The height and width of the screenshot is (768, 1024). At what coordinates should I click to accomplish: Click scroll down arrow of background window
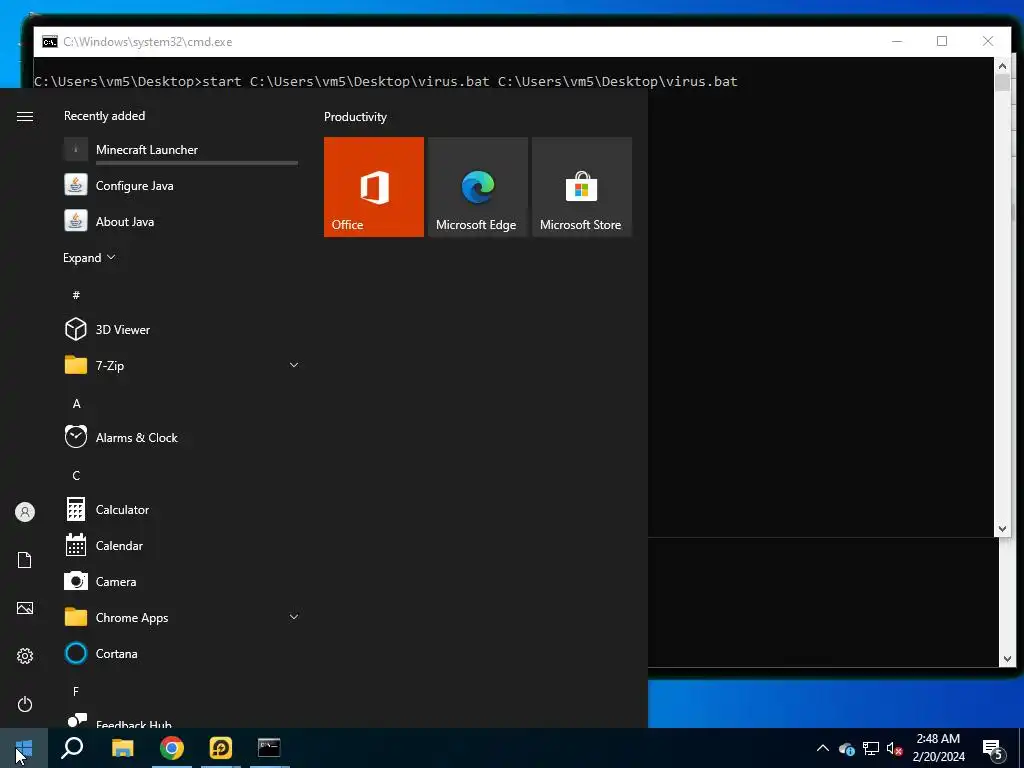coord(1006,659)
